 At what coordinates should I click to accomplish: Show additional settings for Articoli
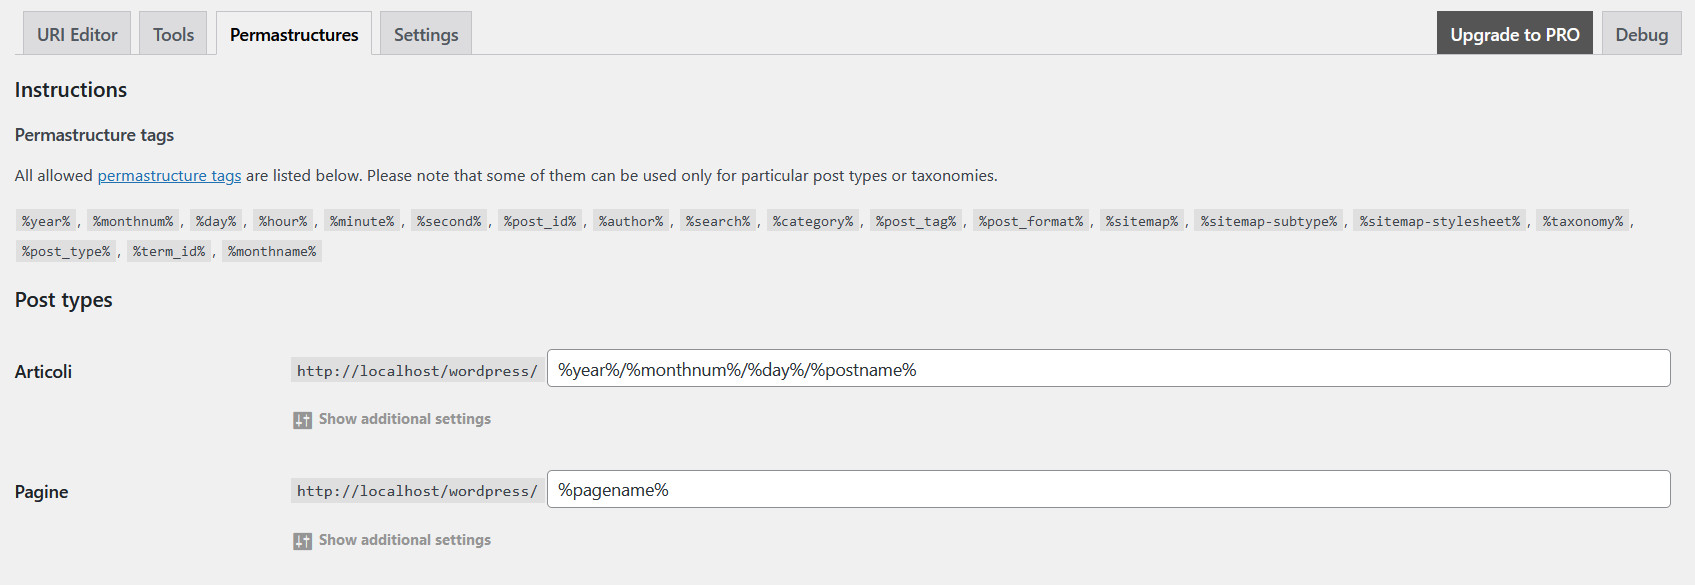click(x=404, y=419)
